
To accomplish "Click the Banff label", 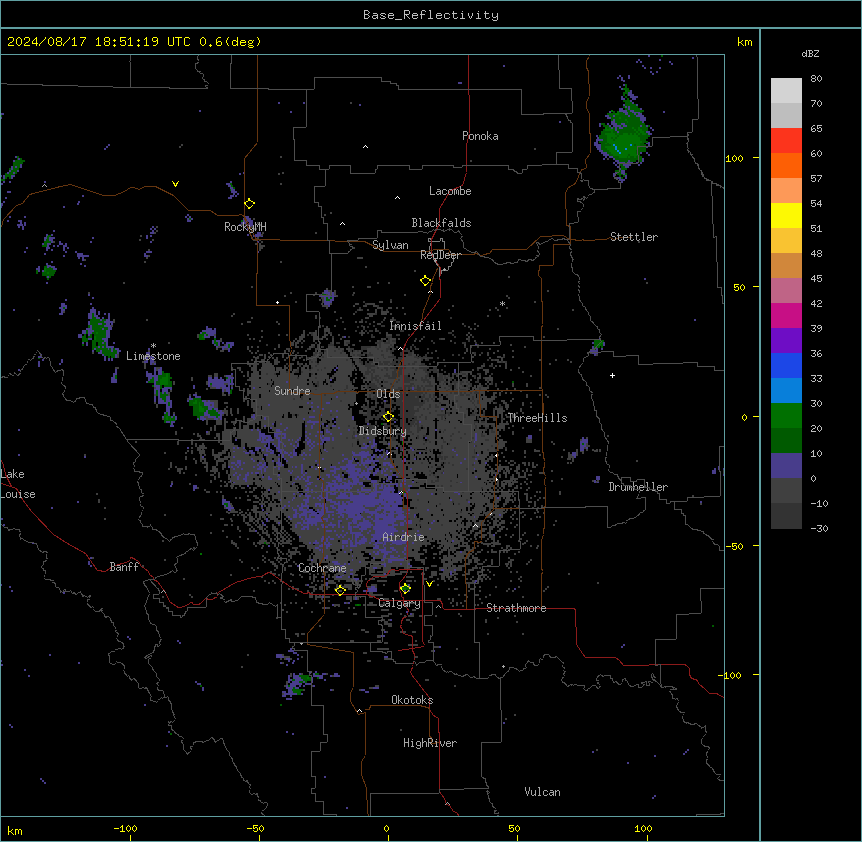I will tap(124, 567).
